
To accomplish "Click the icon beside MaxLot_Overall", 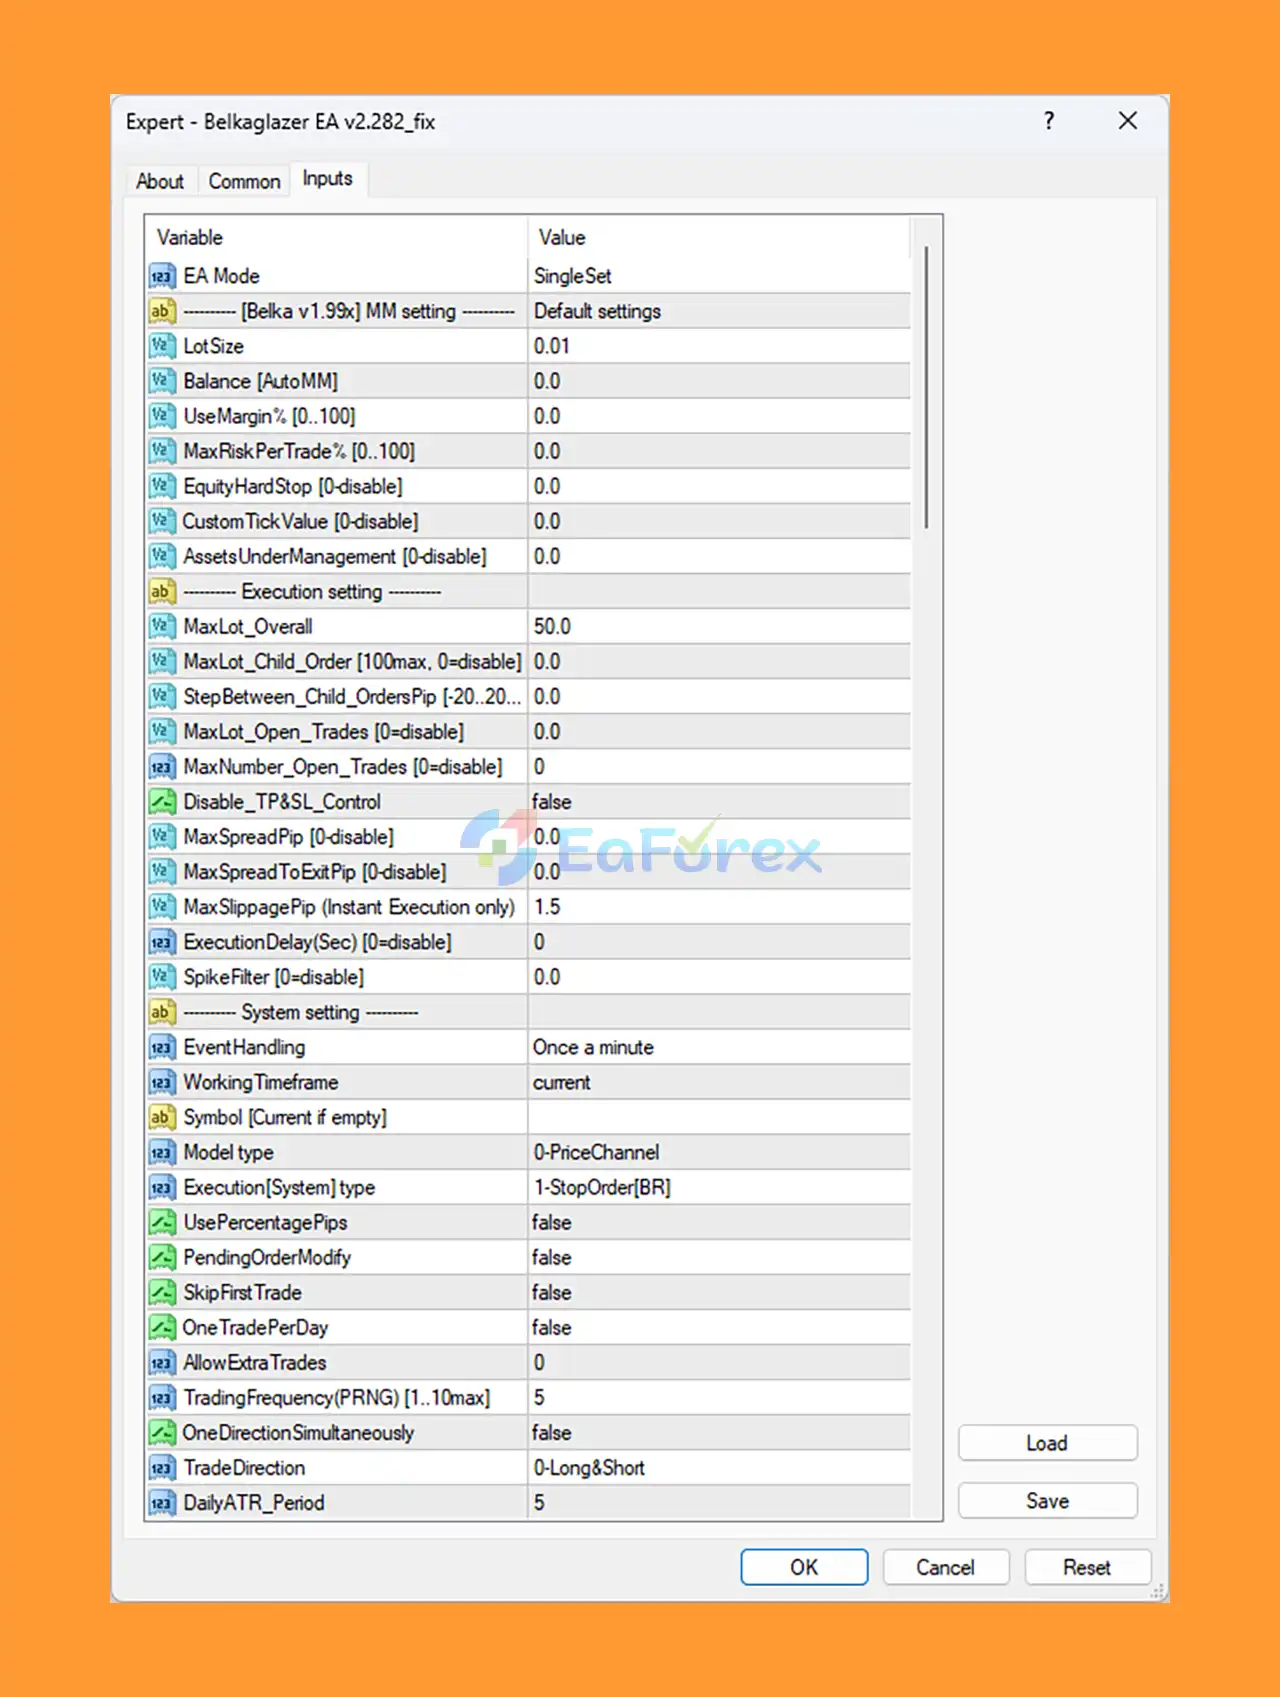I will click(x=162, y=627).
